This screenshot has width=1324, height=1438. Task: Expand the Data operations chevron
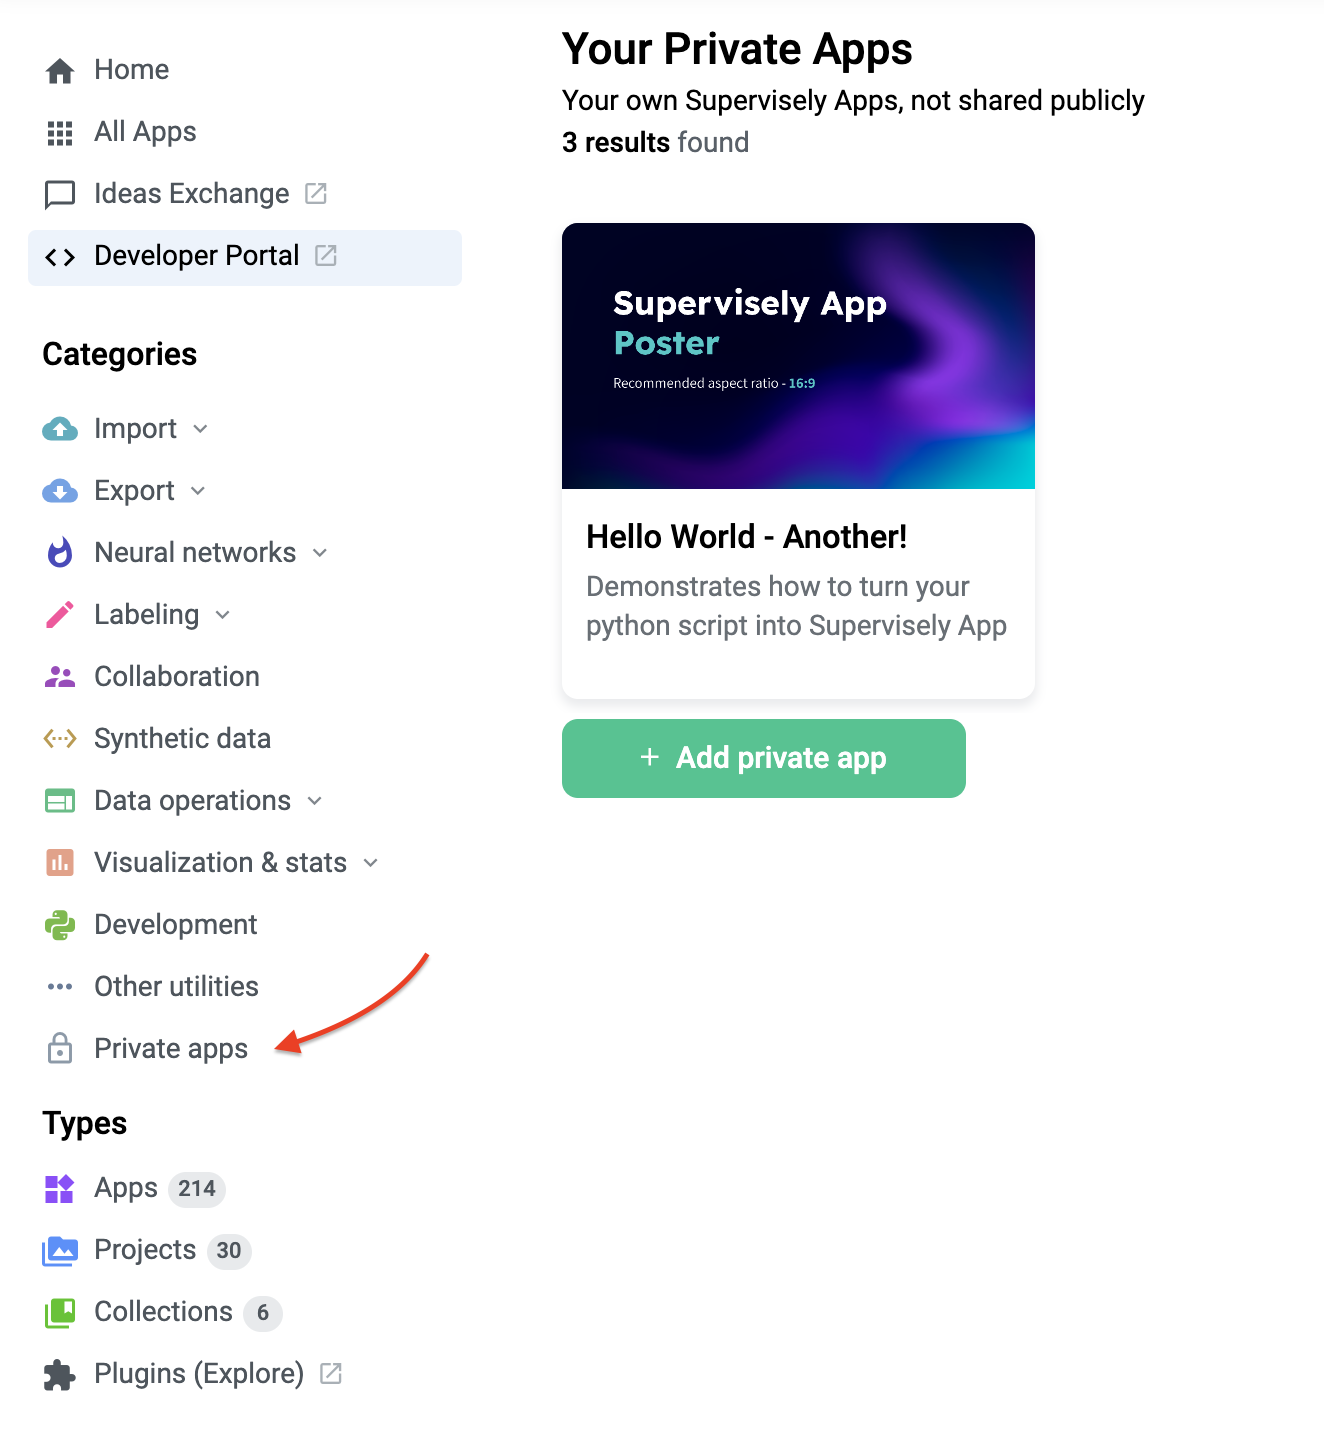coord(315,801)
